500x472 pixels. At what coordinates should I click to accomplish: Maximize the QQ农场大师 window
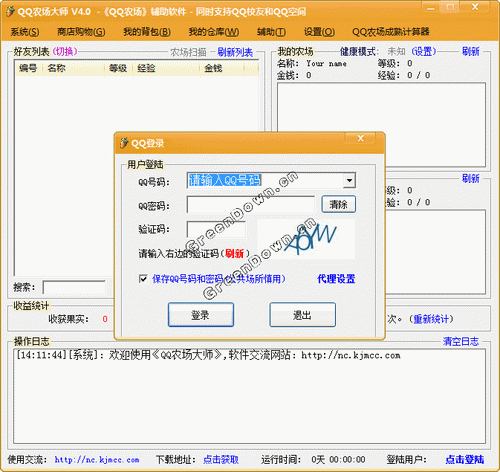click(x=450, y=7)
